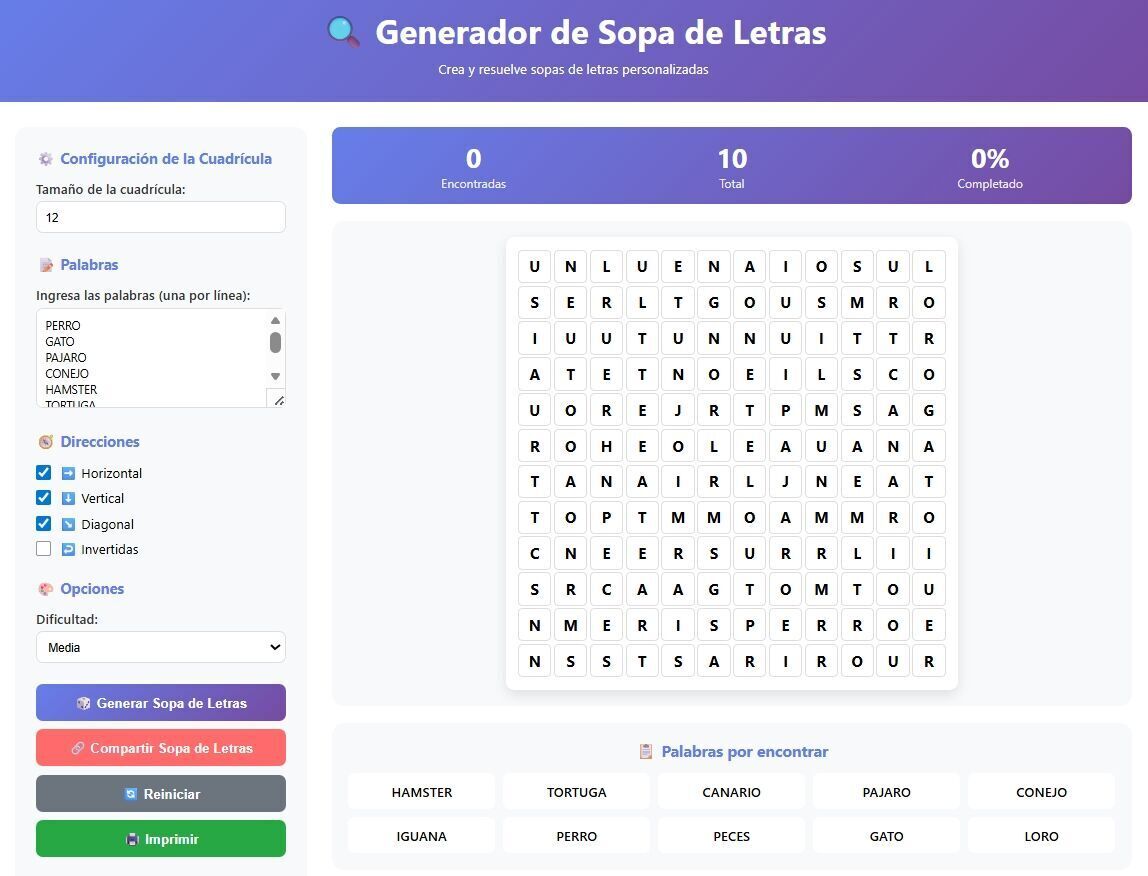The width and height of the screenshot is (1148, 876).
Task: Click the gear icon beside Configuración de la Cuadrícula
Action: [46, 159]
